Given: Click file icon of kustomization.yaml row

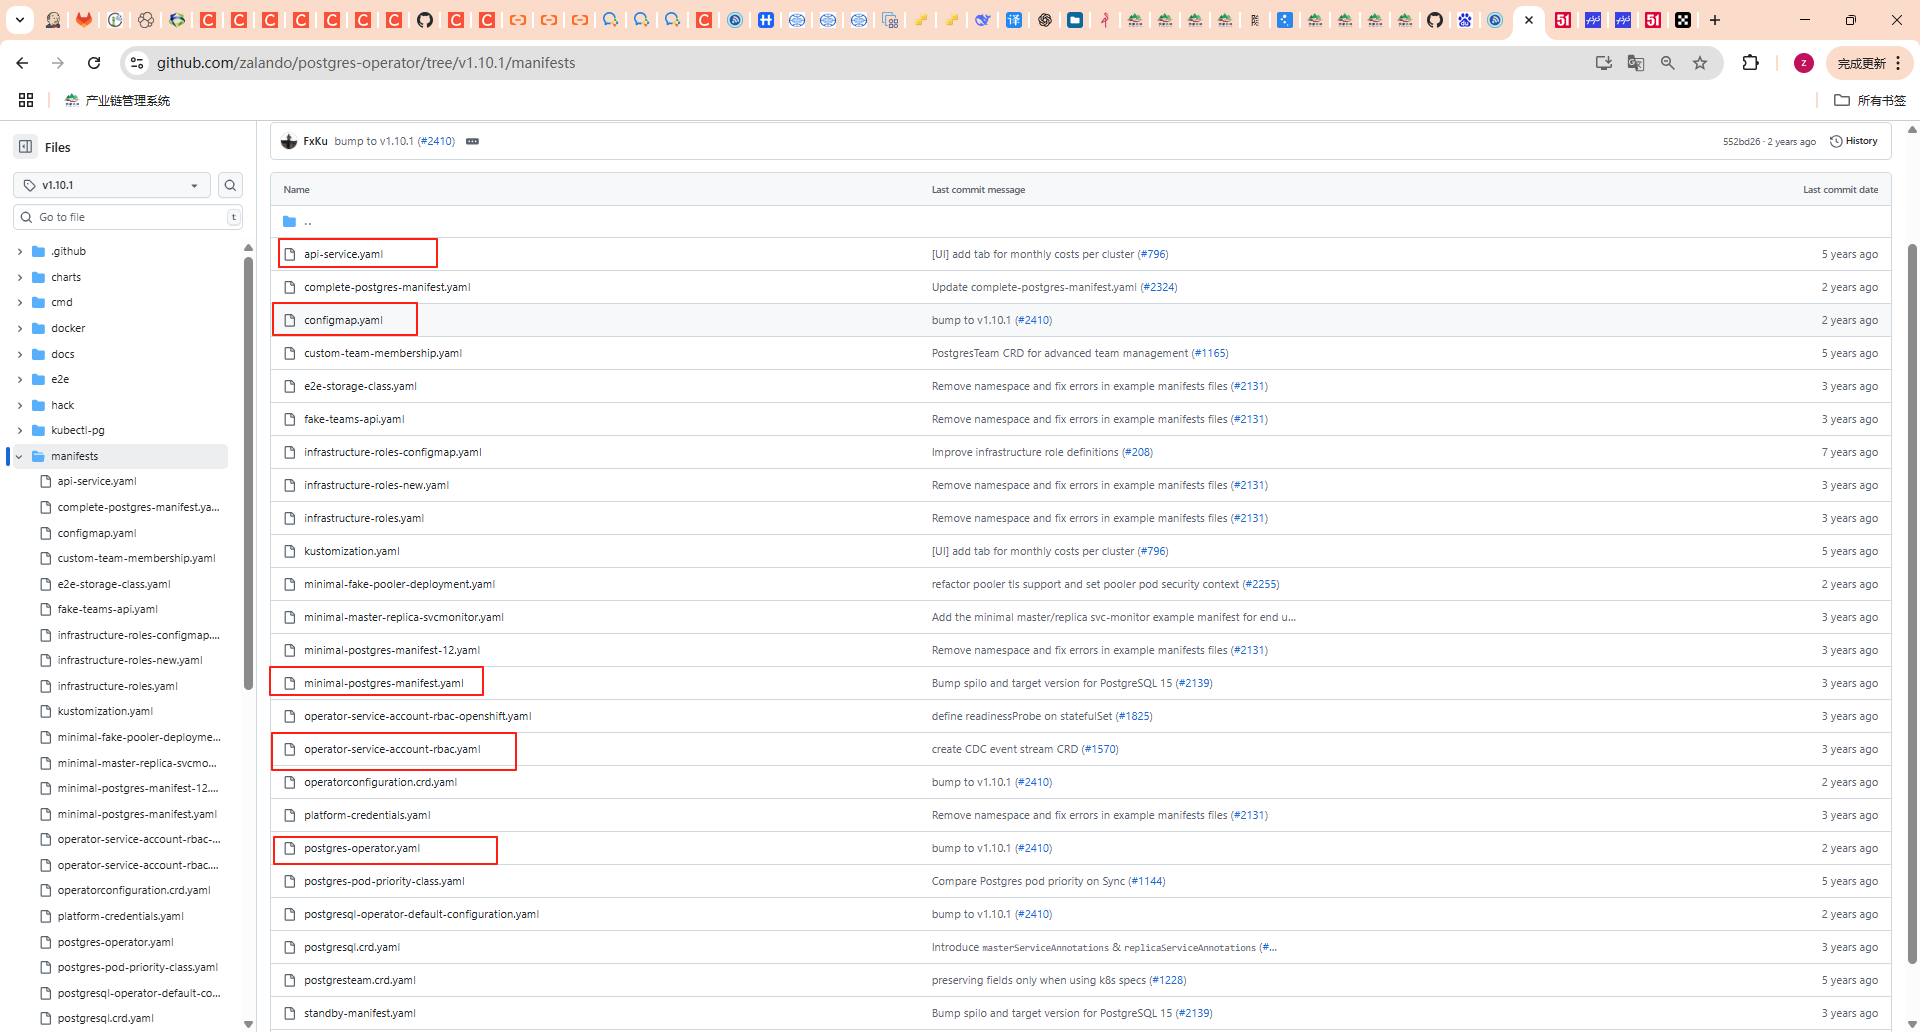Looking at the screenshot, I should point(290,551).
